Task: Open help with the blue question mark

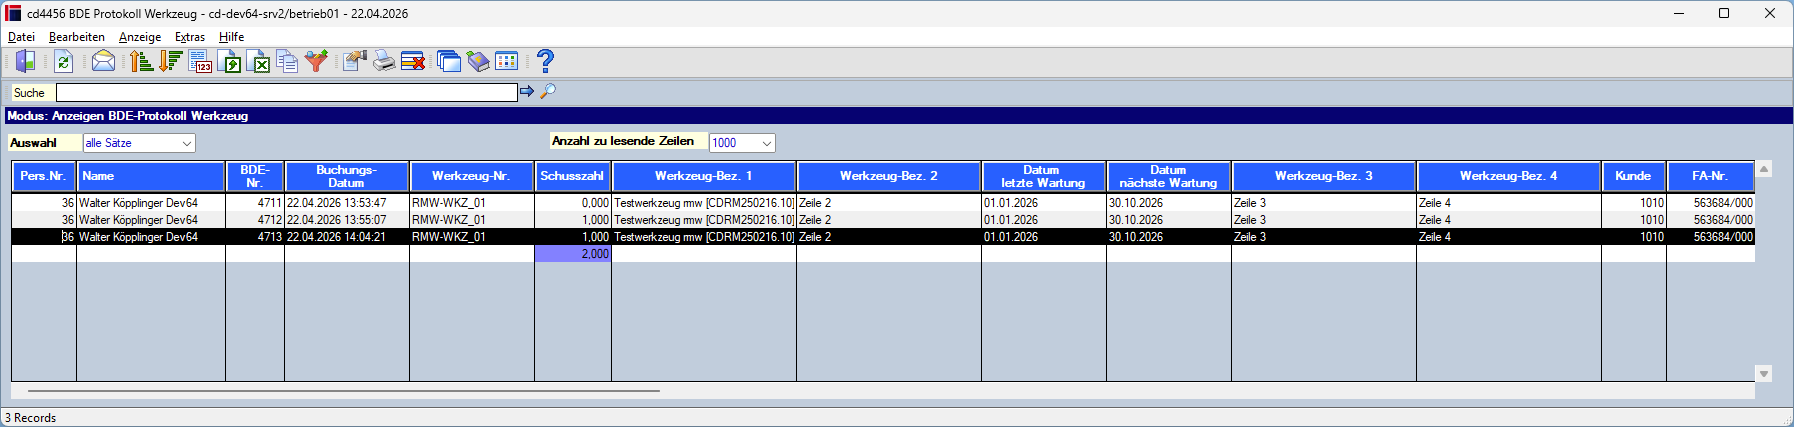Action: click(x=545, y=62)
